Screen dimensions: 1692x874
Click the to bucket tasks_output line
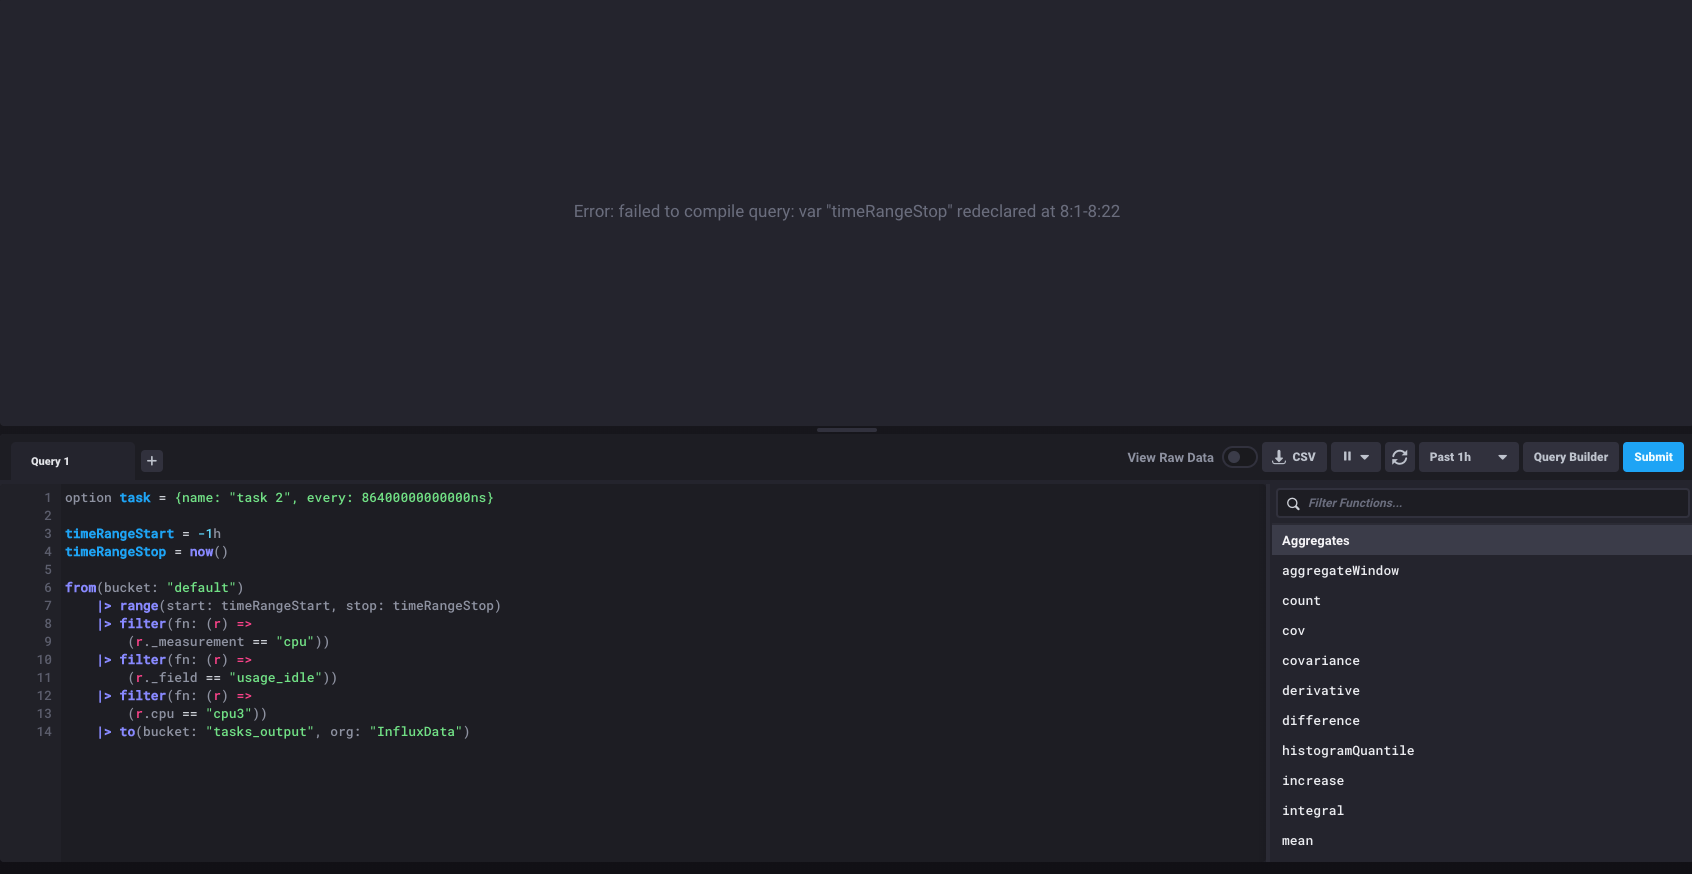283,732
